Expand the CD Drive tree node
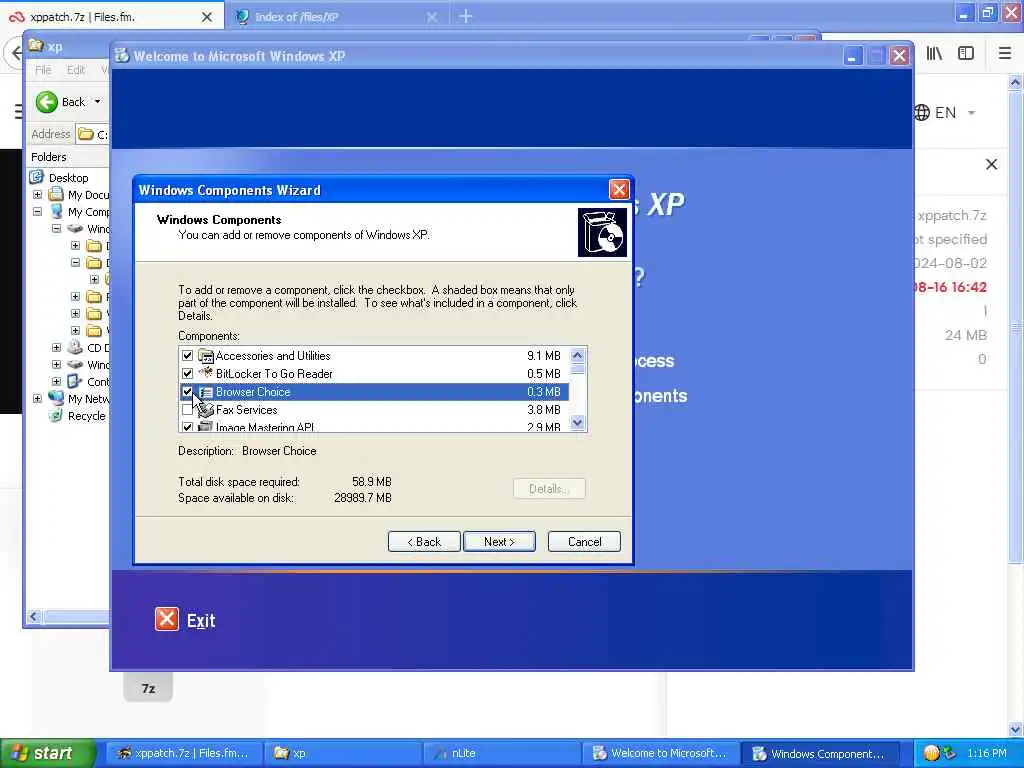 pos(56,347)
